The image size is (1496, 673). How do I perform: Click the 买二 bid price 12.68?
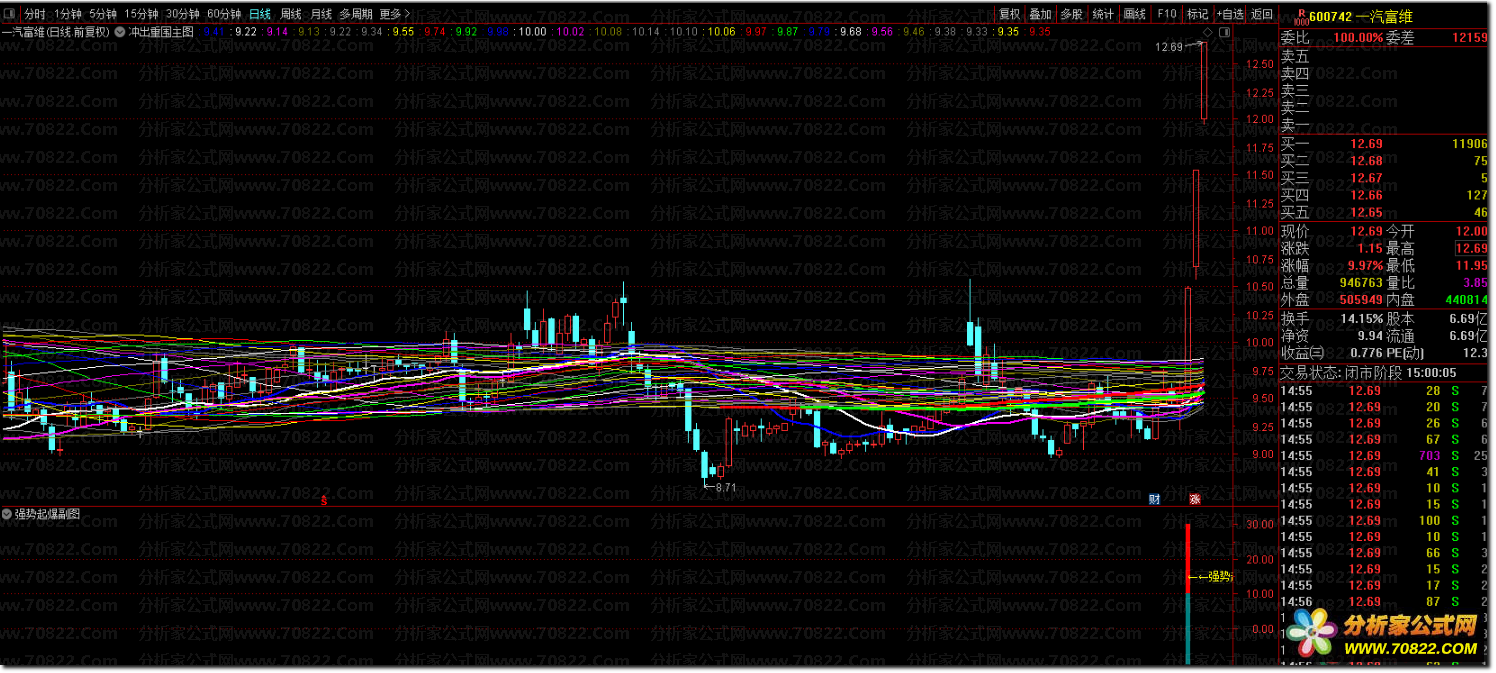1366,161
